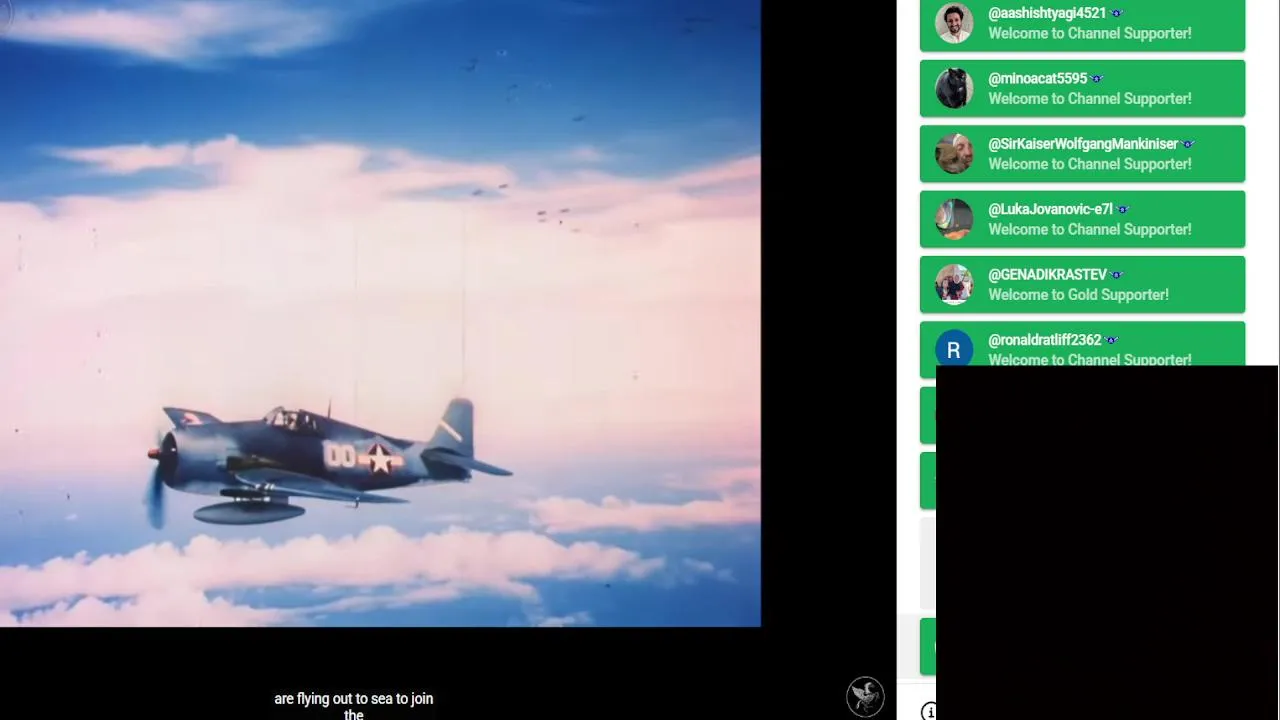The height and width of the screenshot is (720, 1280).
Task: Open the username @aashishtyagi4521
Action: (x=1047, y=13)
